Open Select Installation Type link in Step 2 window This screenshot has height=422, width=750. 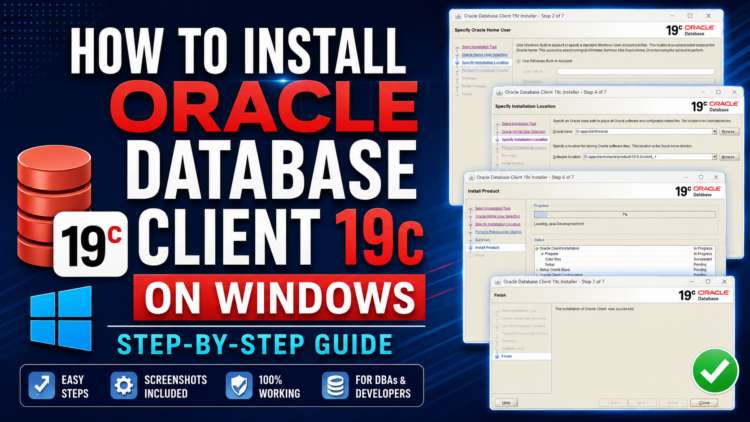coord(479,47)
